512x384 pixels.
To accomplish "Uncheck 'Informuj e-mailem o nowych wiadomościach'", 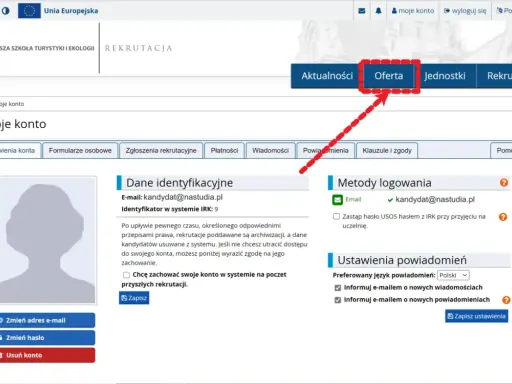I will (x=338, y=288).
